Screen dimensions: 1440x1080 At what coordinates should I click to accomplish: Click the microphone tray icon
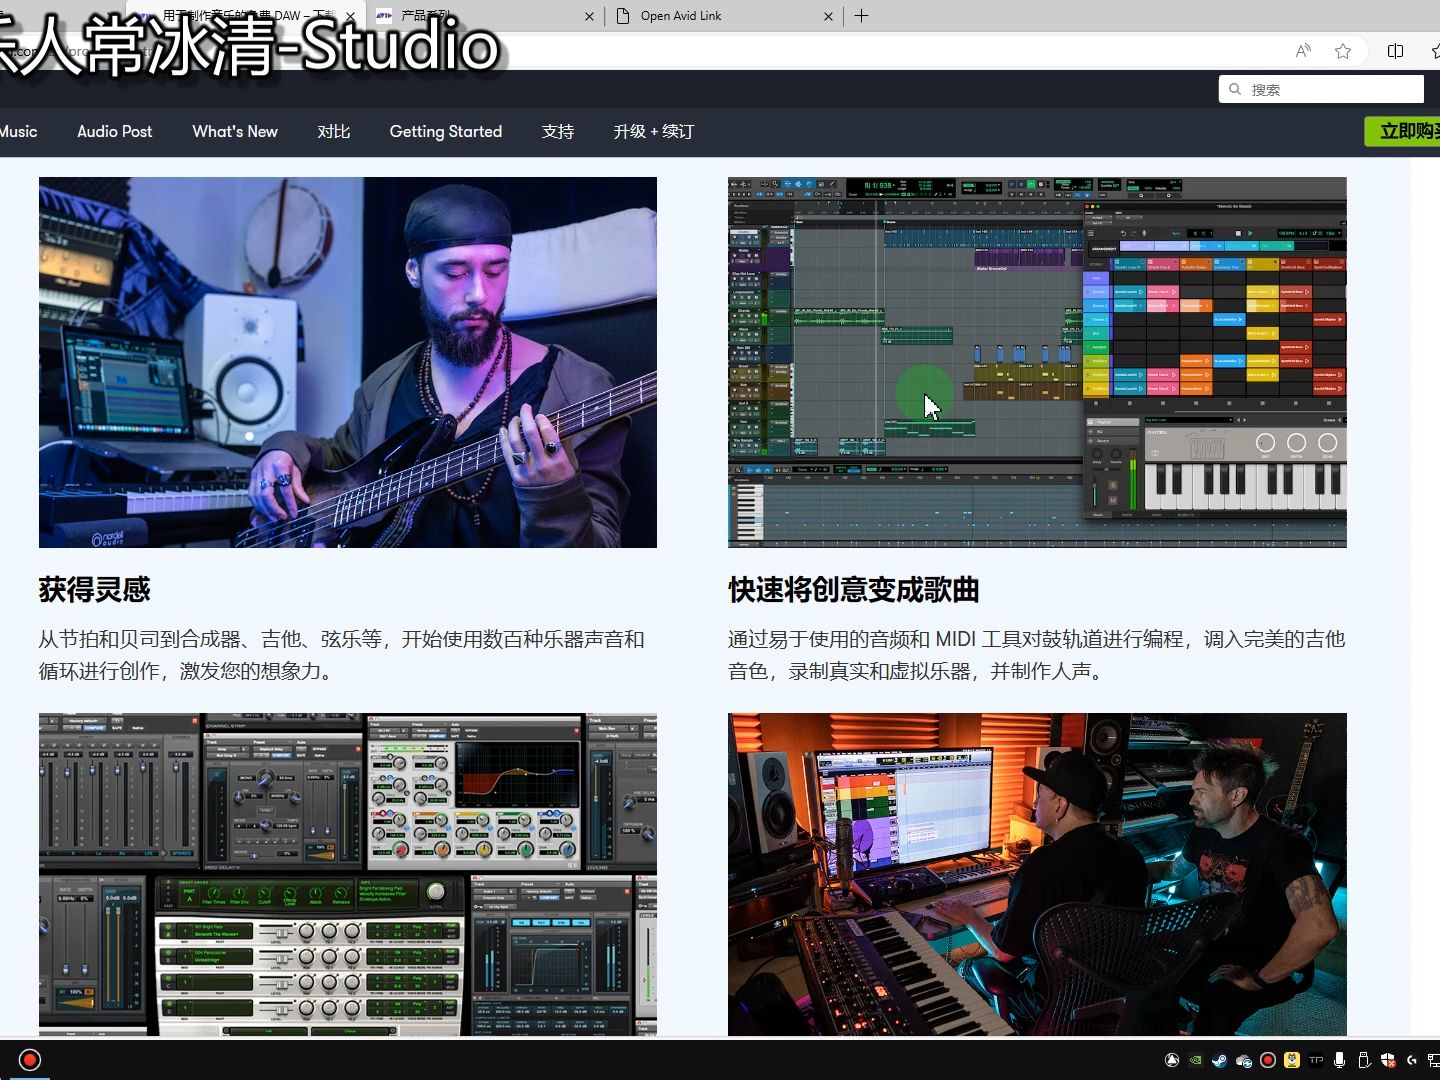point(1340,1060)
